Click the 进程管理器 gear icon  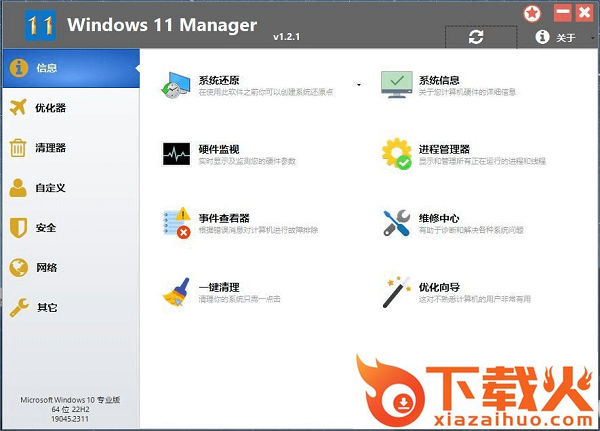click(x=397, y=153)
